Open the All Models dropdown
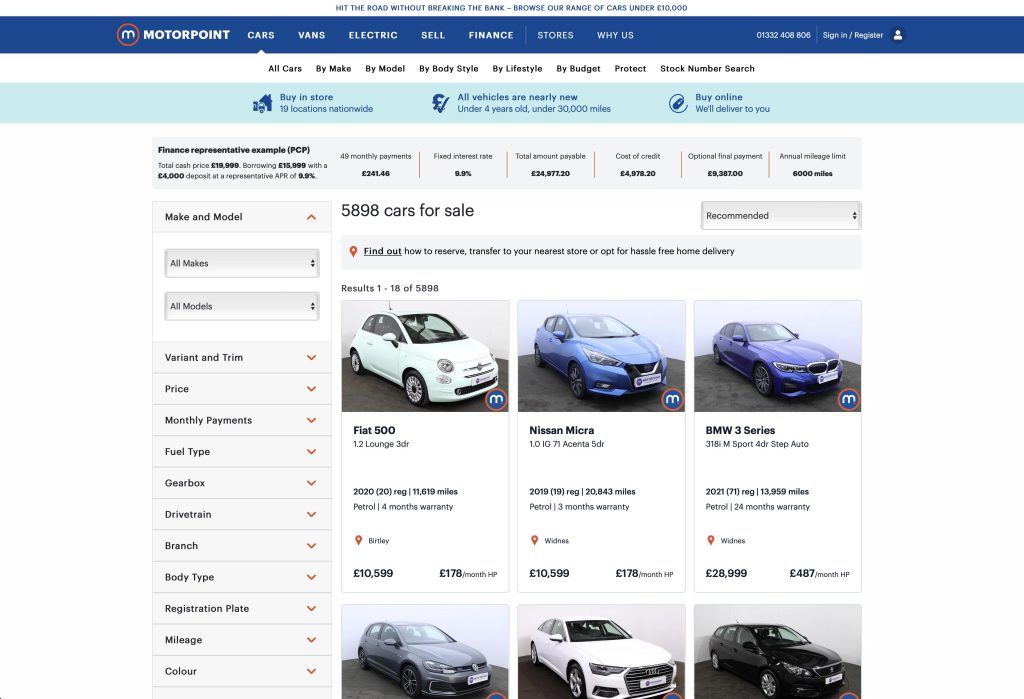Viewport: 1024px width, 699px height. (241, 305)
